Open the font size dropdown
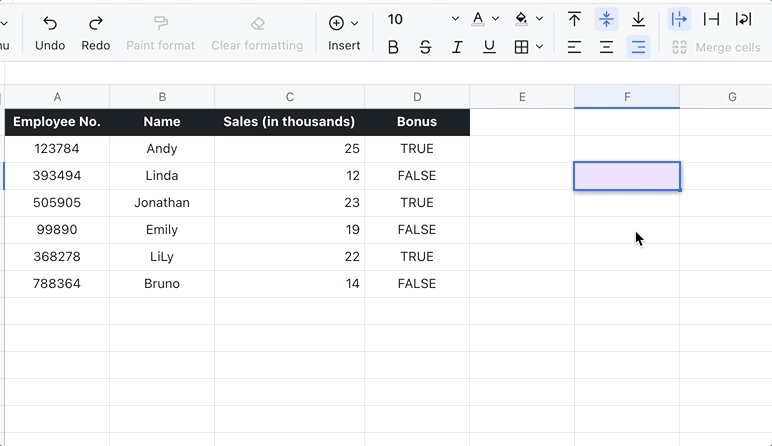 pyautogui.click(x=455, y=19)
